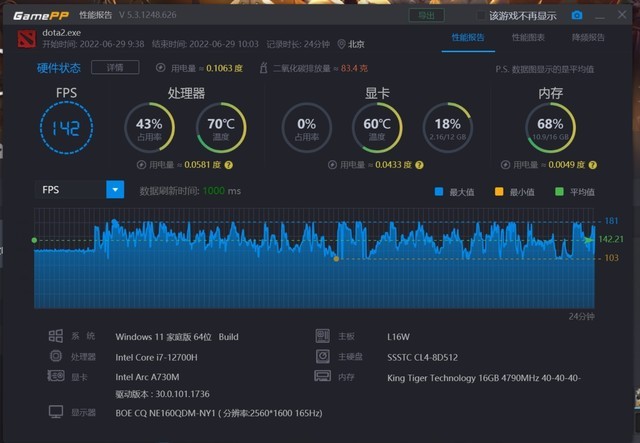
Task: Click the graphics card icon
Action: 56,376
